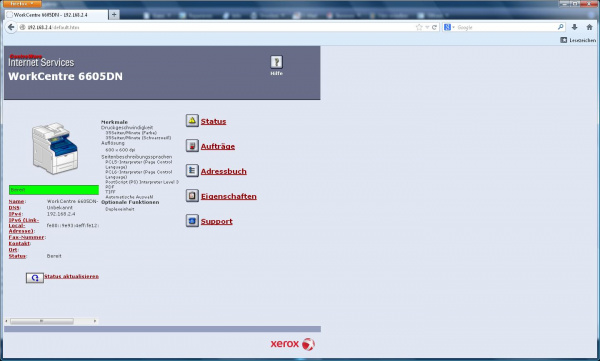Click the IPv4 field link

click(15, 214)
